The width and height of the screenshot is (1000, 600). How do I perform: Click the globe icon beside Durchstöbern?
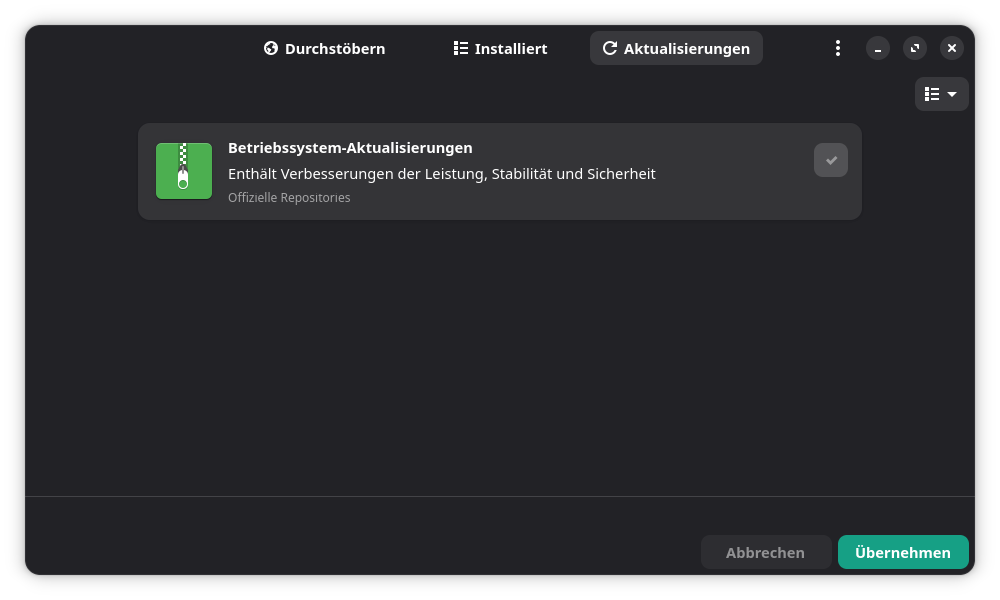click(270, 48)
